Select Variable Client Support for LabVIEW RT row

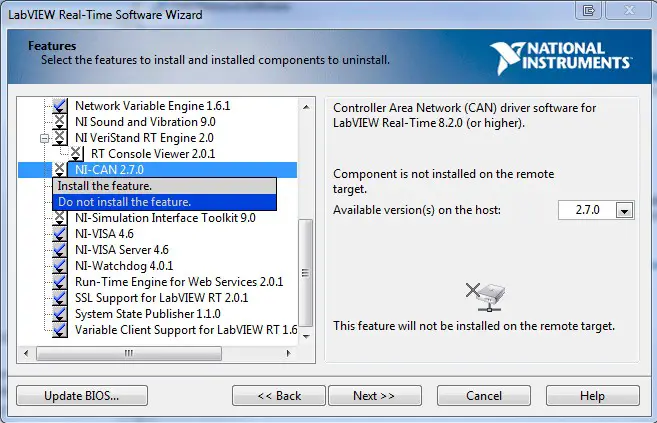(186, 330)
